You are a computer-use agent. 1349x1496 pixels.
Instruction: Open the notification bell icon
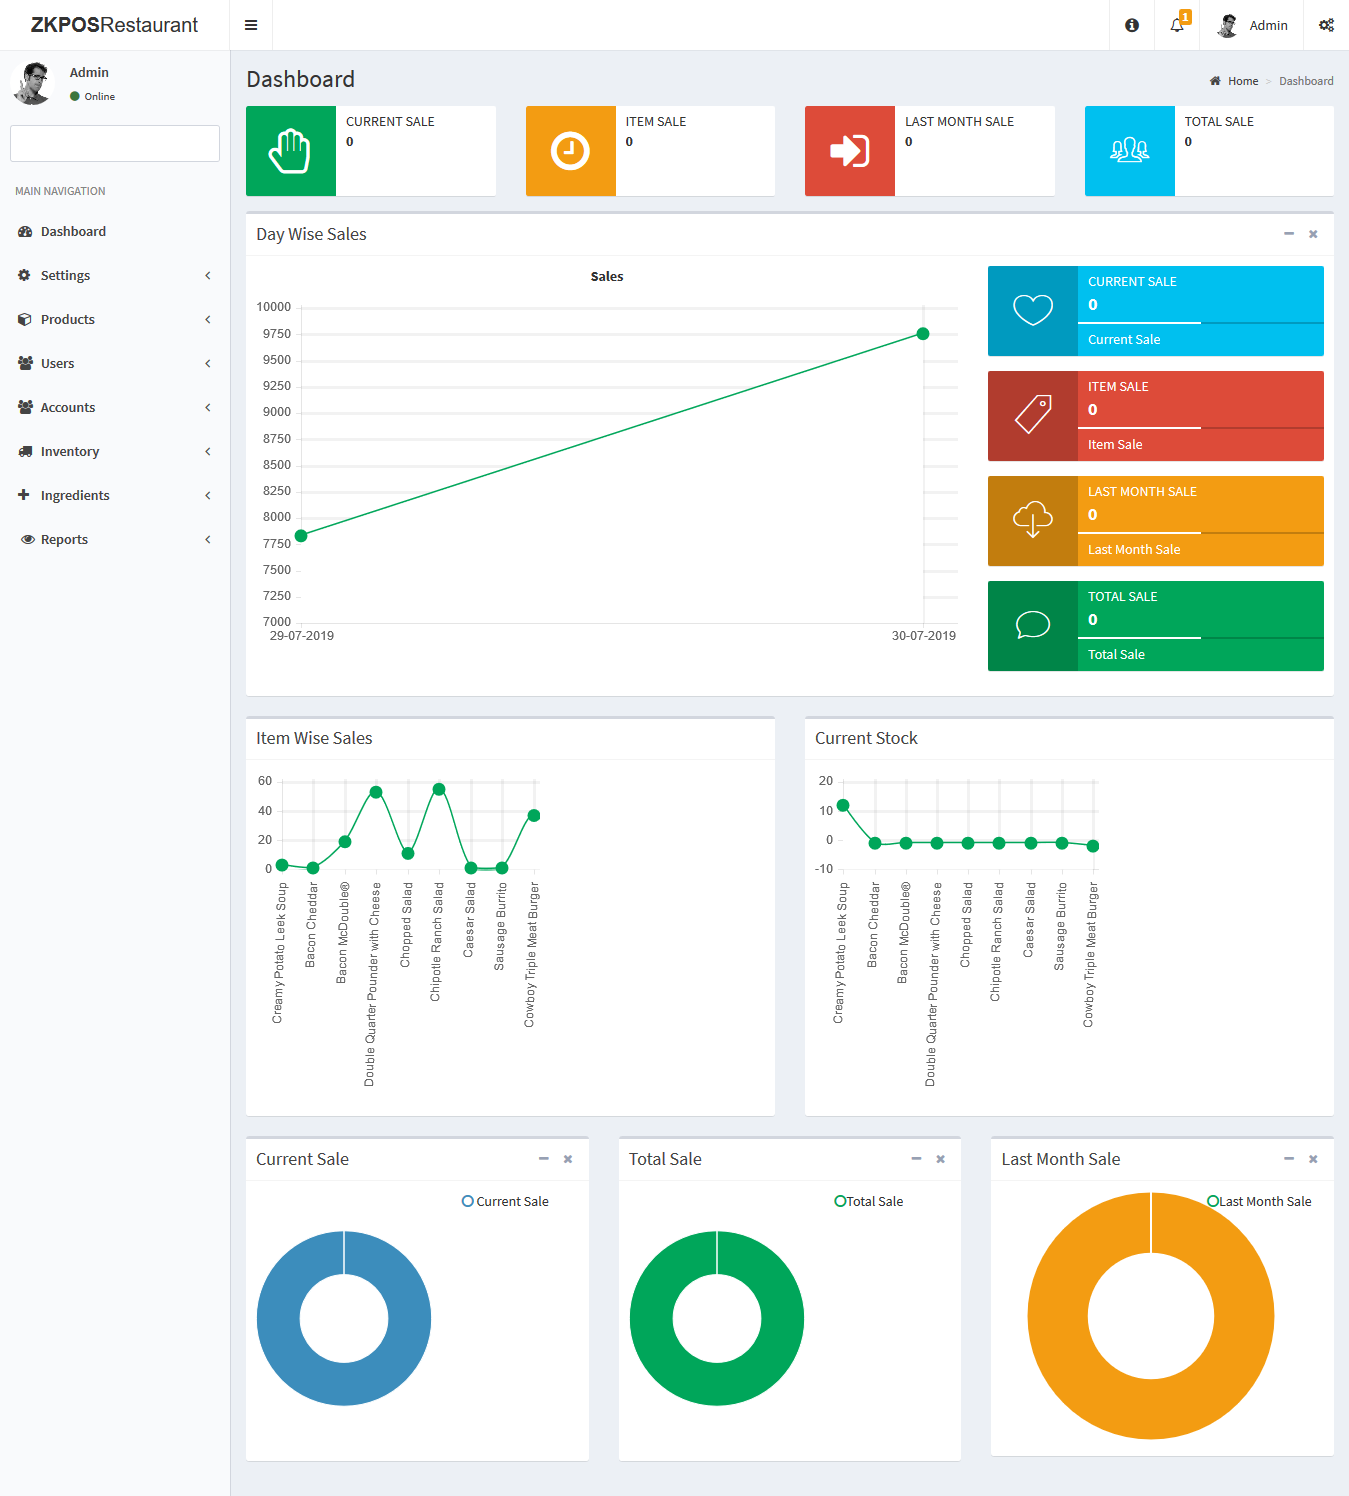[1176, 25]
